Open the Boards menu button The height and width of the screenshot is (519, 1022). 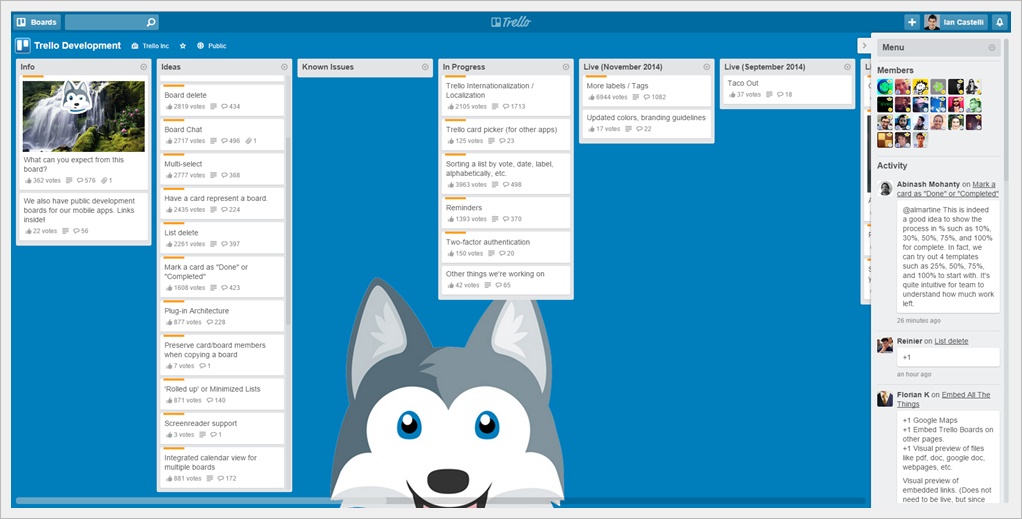coord(37,22)
